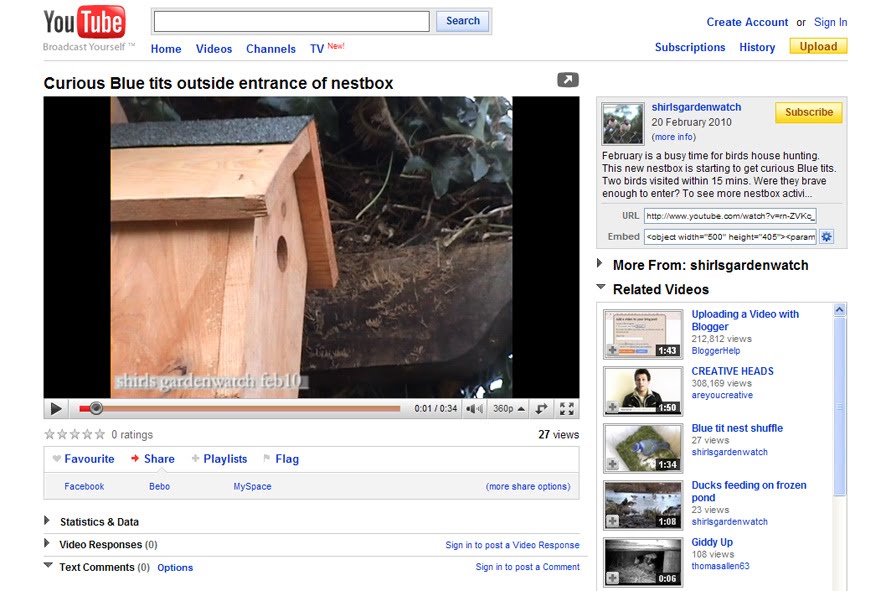Screen dimensions: 886x591
Task: Add 'CREATIVE HEADS' video to queue
Action: (x=613, y=407)
